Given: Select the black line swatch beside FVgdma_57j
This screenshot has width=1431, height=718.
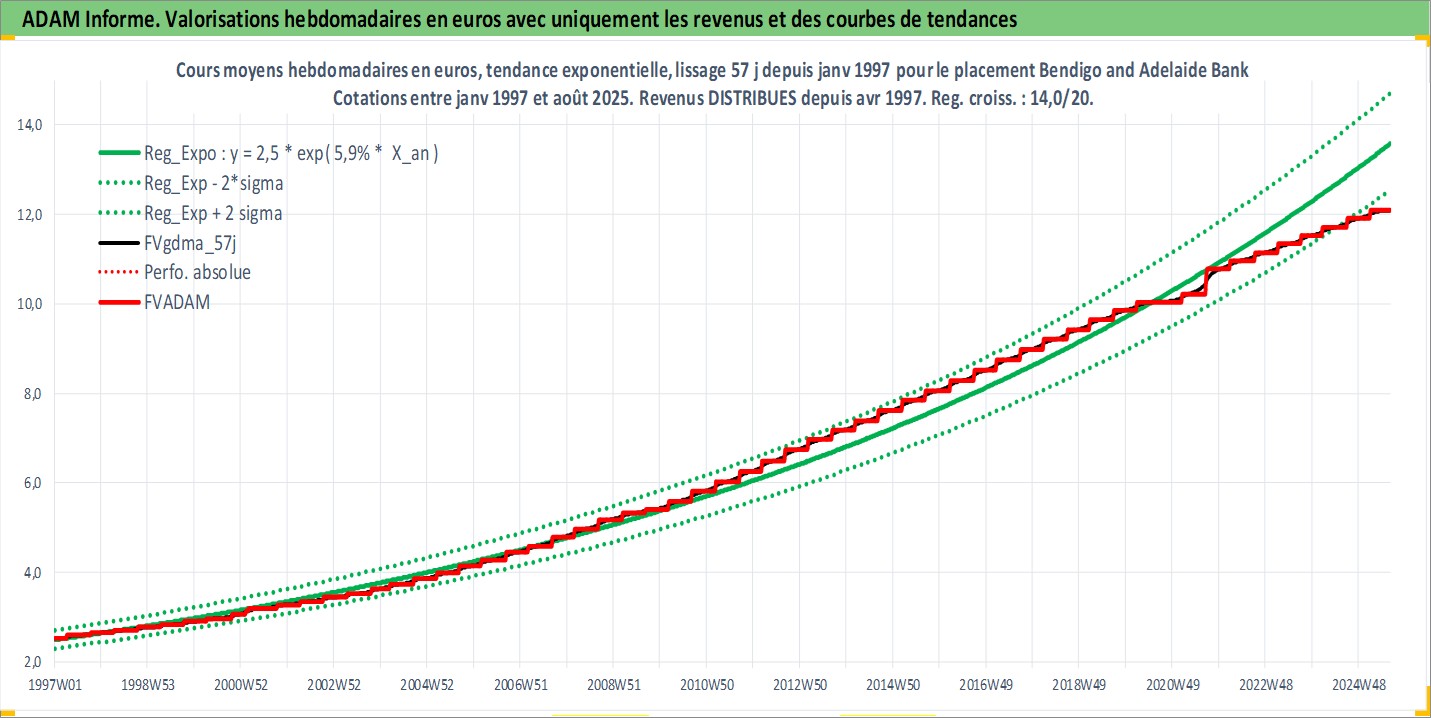Looking at the screenshot, I should point(120,242).
